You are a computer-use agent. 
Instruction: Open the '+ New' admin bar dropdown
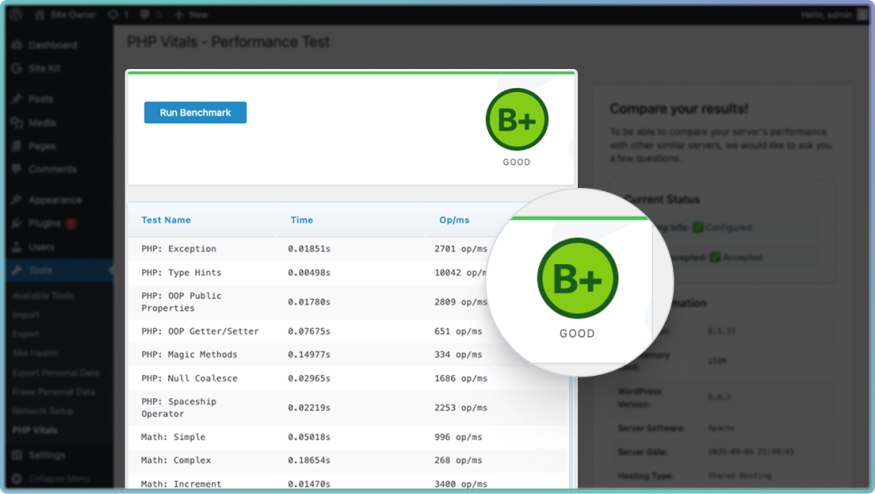[190, 16]
